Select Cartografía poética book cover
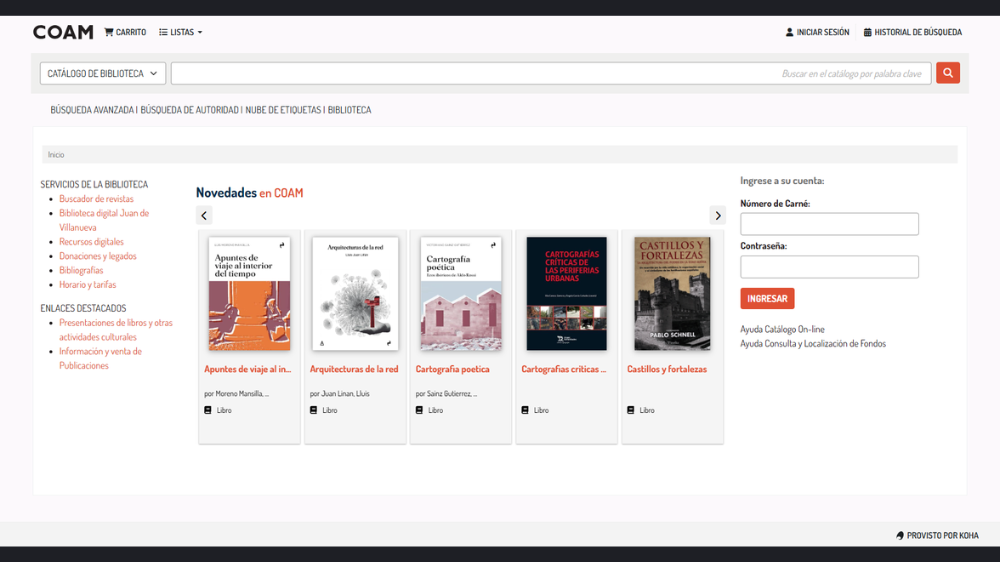This screenshot has width=1000, height=562. [460, 294]
